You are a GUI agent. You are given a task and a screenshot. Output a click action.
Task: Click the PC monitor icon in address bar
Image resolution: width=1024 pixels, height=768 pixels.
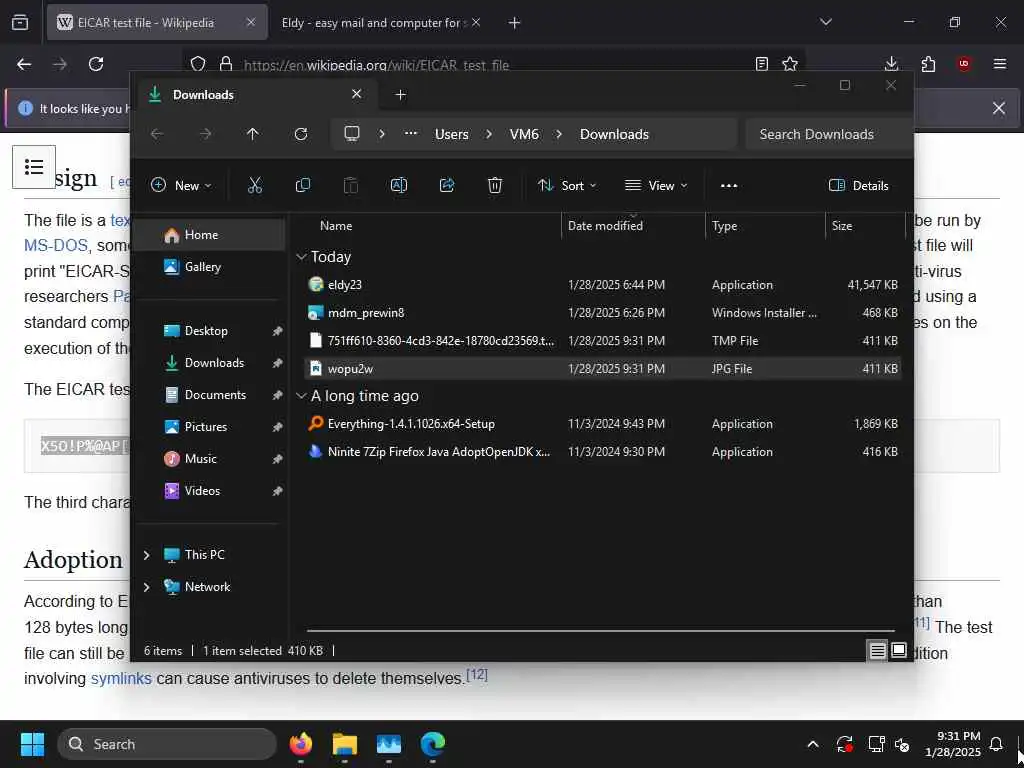click(x=352, y=134)
